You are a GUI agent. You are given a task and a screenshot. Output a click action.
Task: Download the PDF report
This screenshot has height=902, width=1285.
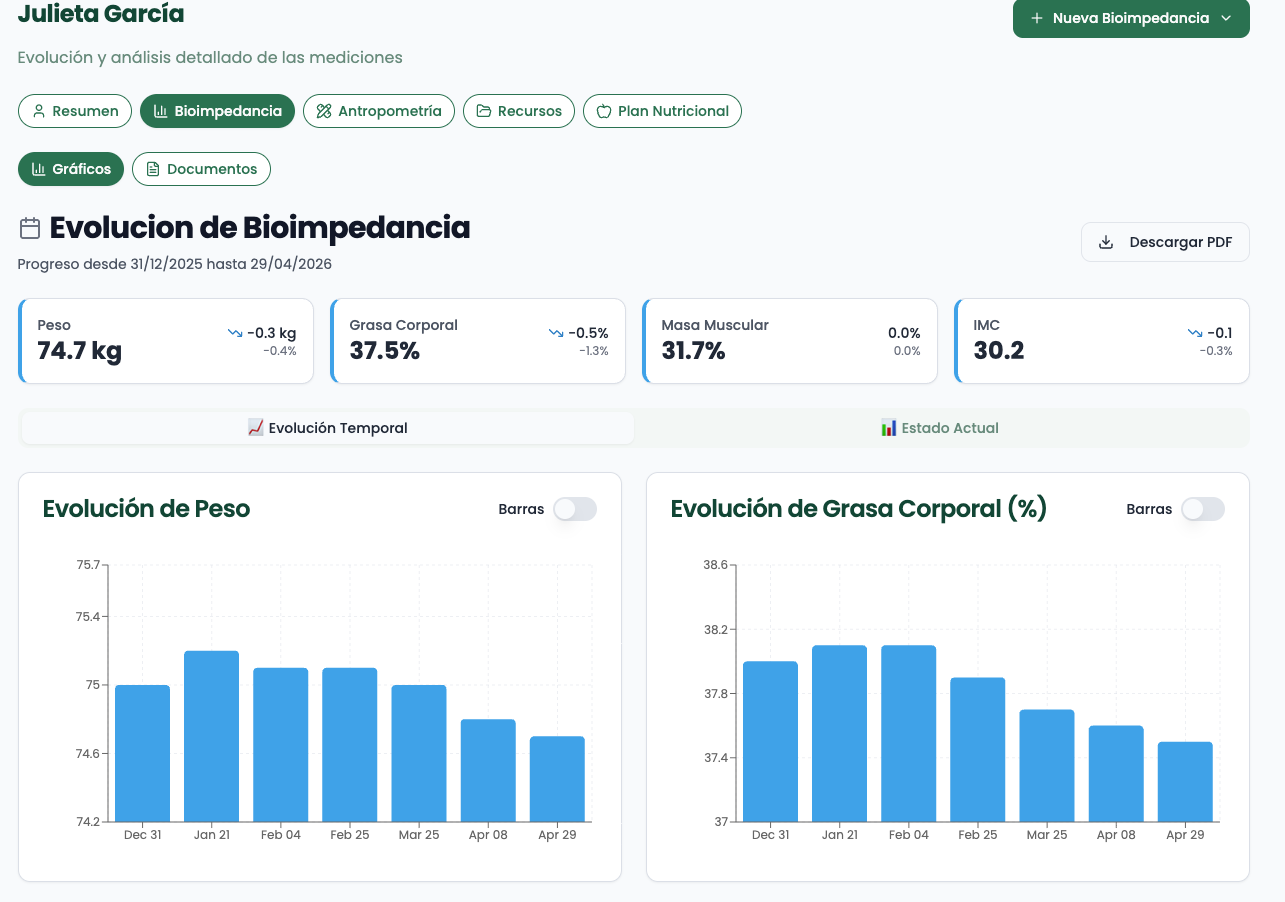1165,242
